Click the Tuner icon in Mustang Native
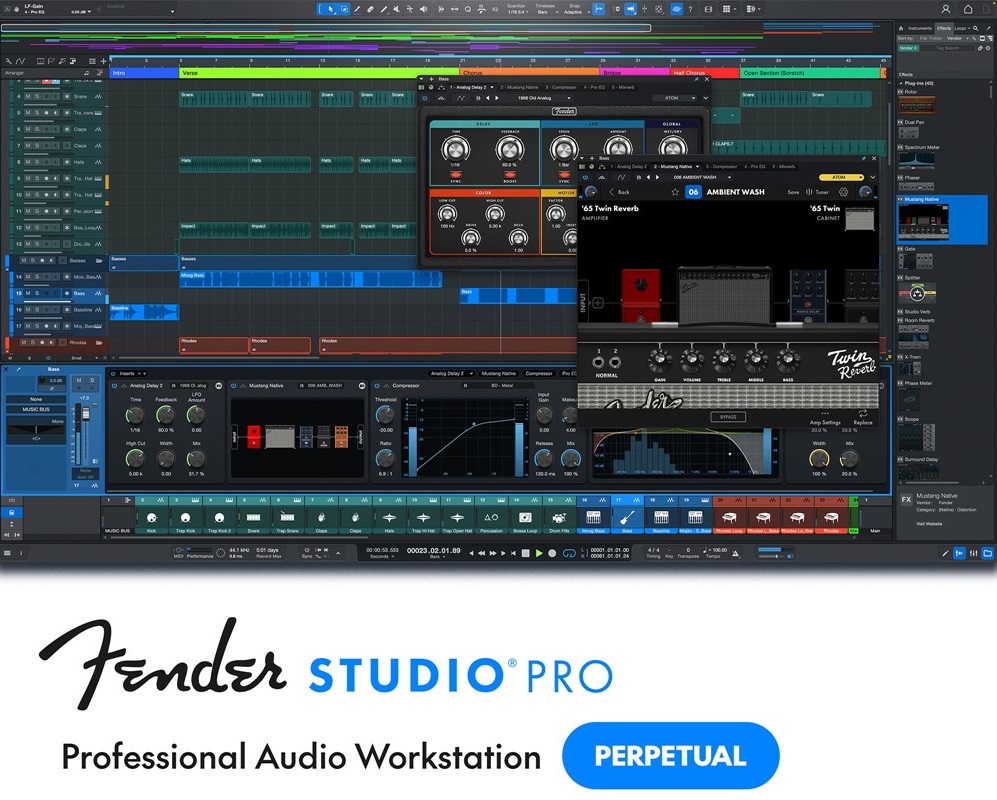This screenshot has height=800, width=997. click(x=817, y=192)
